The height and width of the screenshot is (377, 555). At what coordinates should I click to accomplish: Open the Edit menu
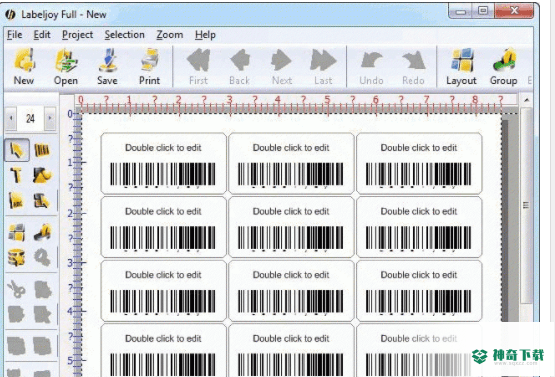42,35
